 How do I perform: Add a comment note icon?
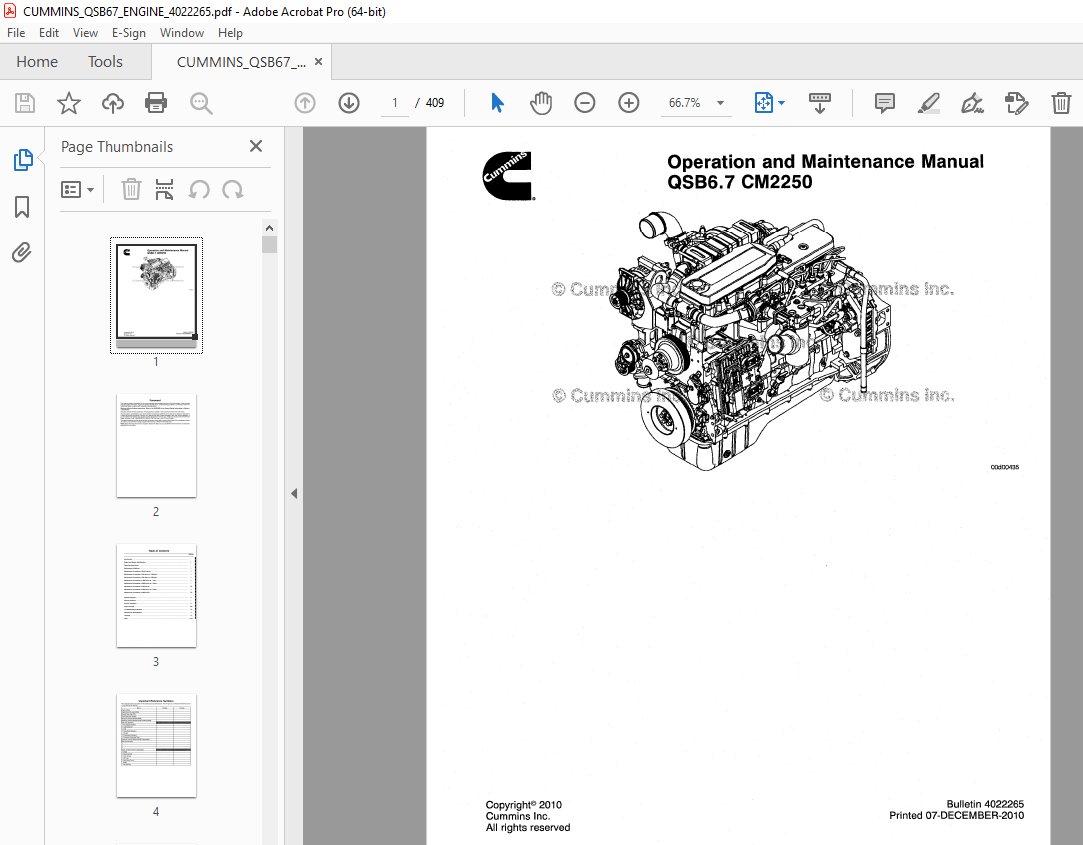coord(884,103)
